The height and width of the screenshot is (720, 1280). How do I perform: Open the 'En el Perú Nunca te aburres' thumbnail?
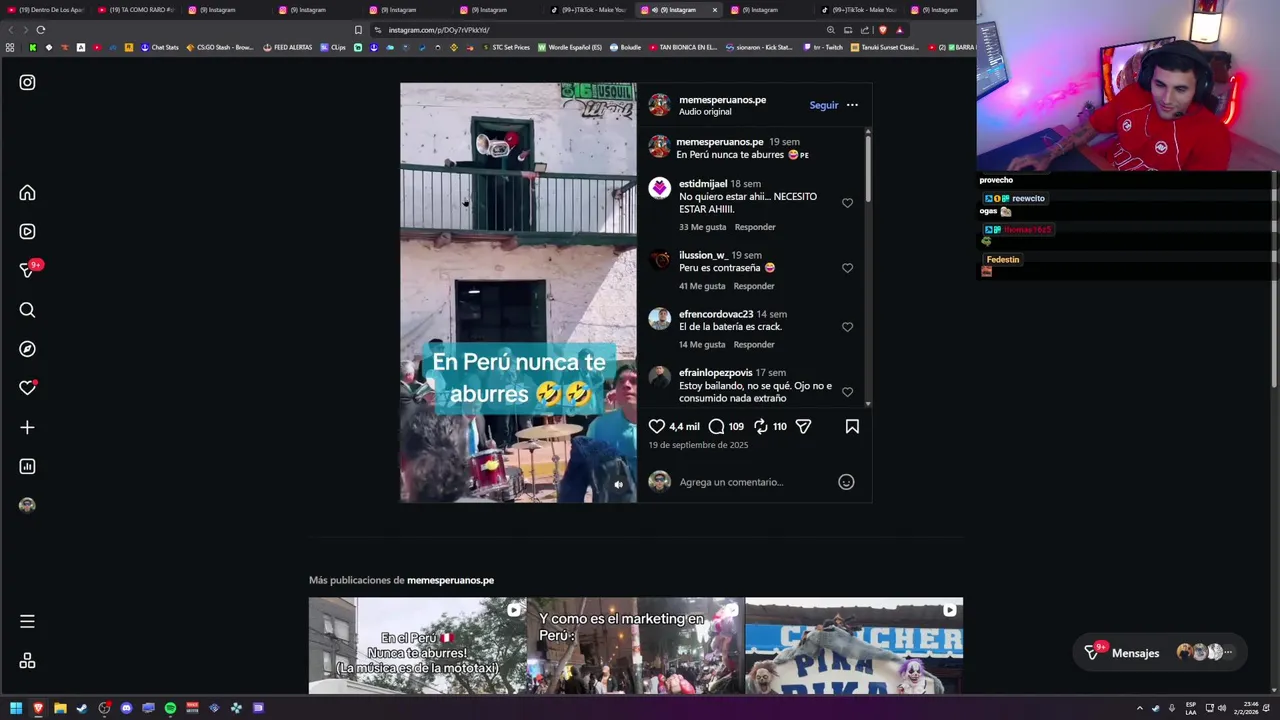[x=417, y=646]
